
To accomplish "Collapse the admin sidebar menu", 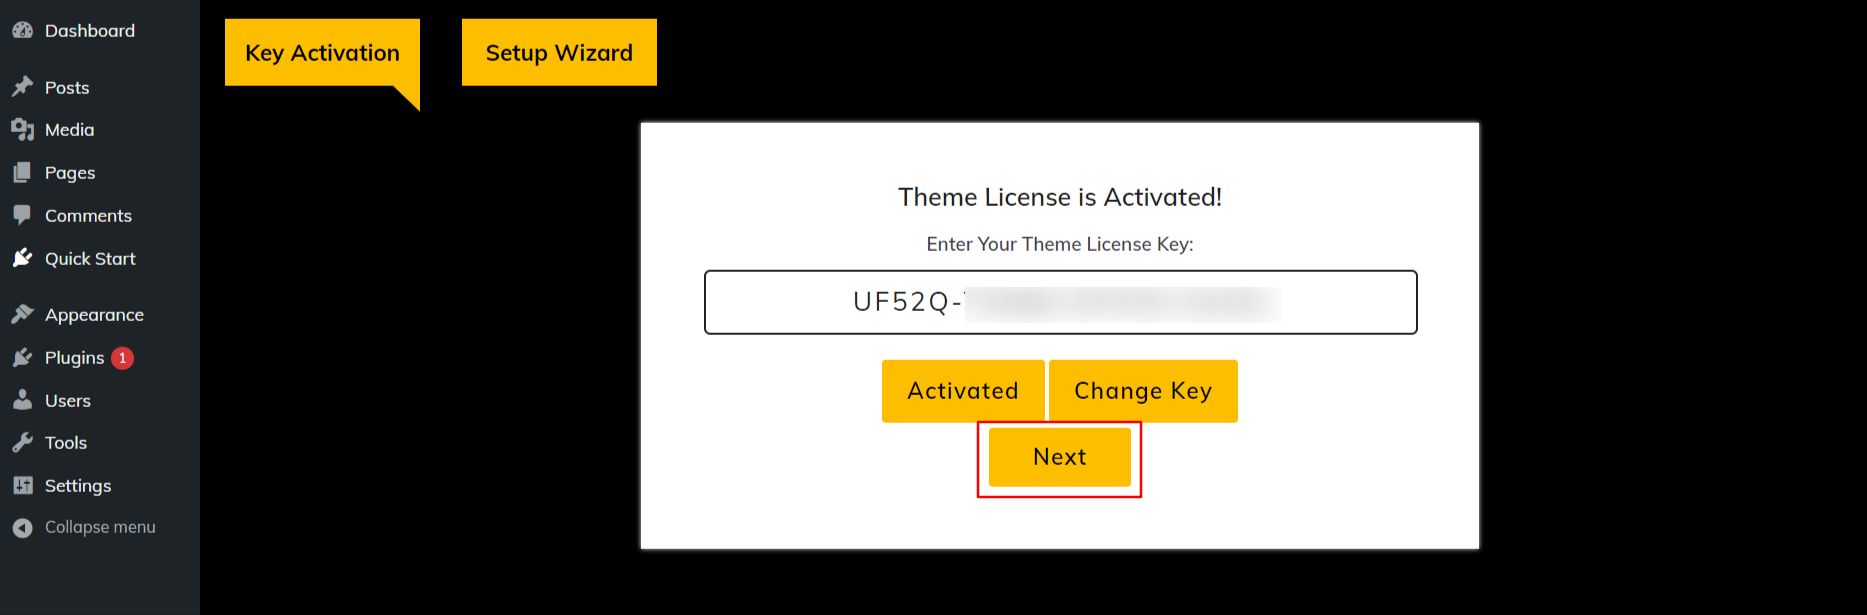I will [x=84, y=527].
